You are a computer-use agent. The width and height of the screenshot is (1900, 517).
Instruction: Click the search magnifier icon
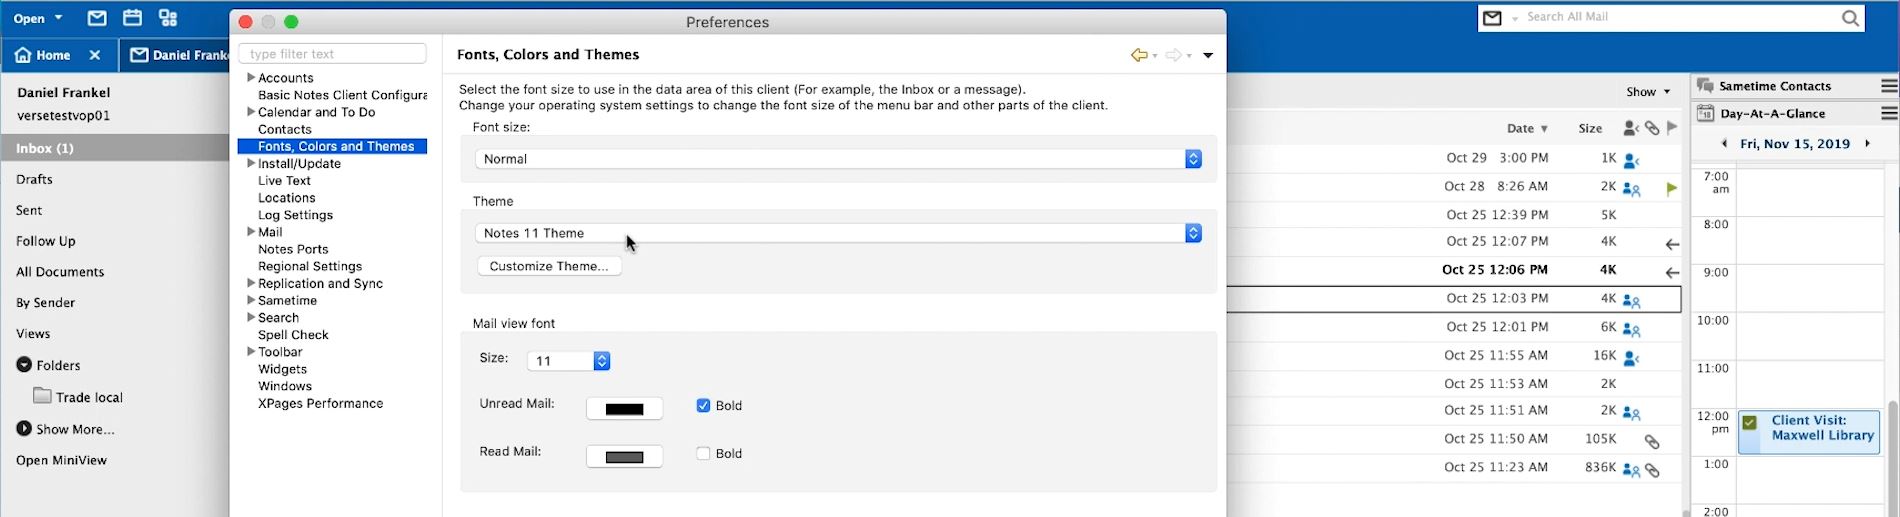tap(1850, 18)
